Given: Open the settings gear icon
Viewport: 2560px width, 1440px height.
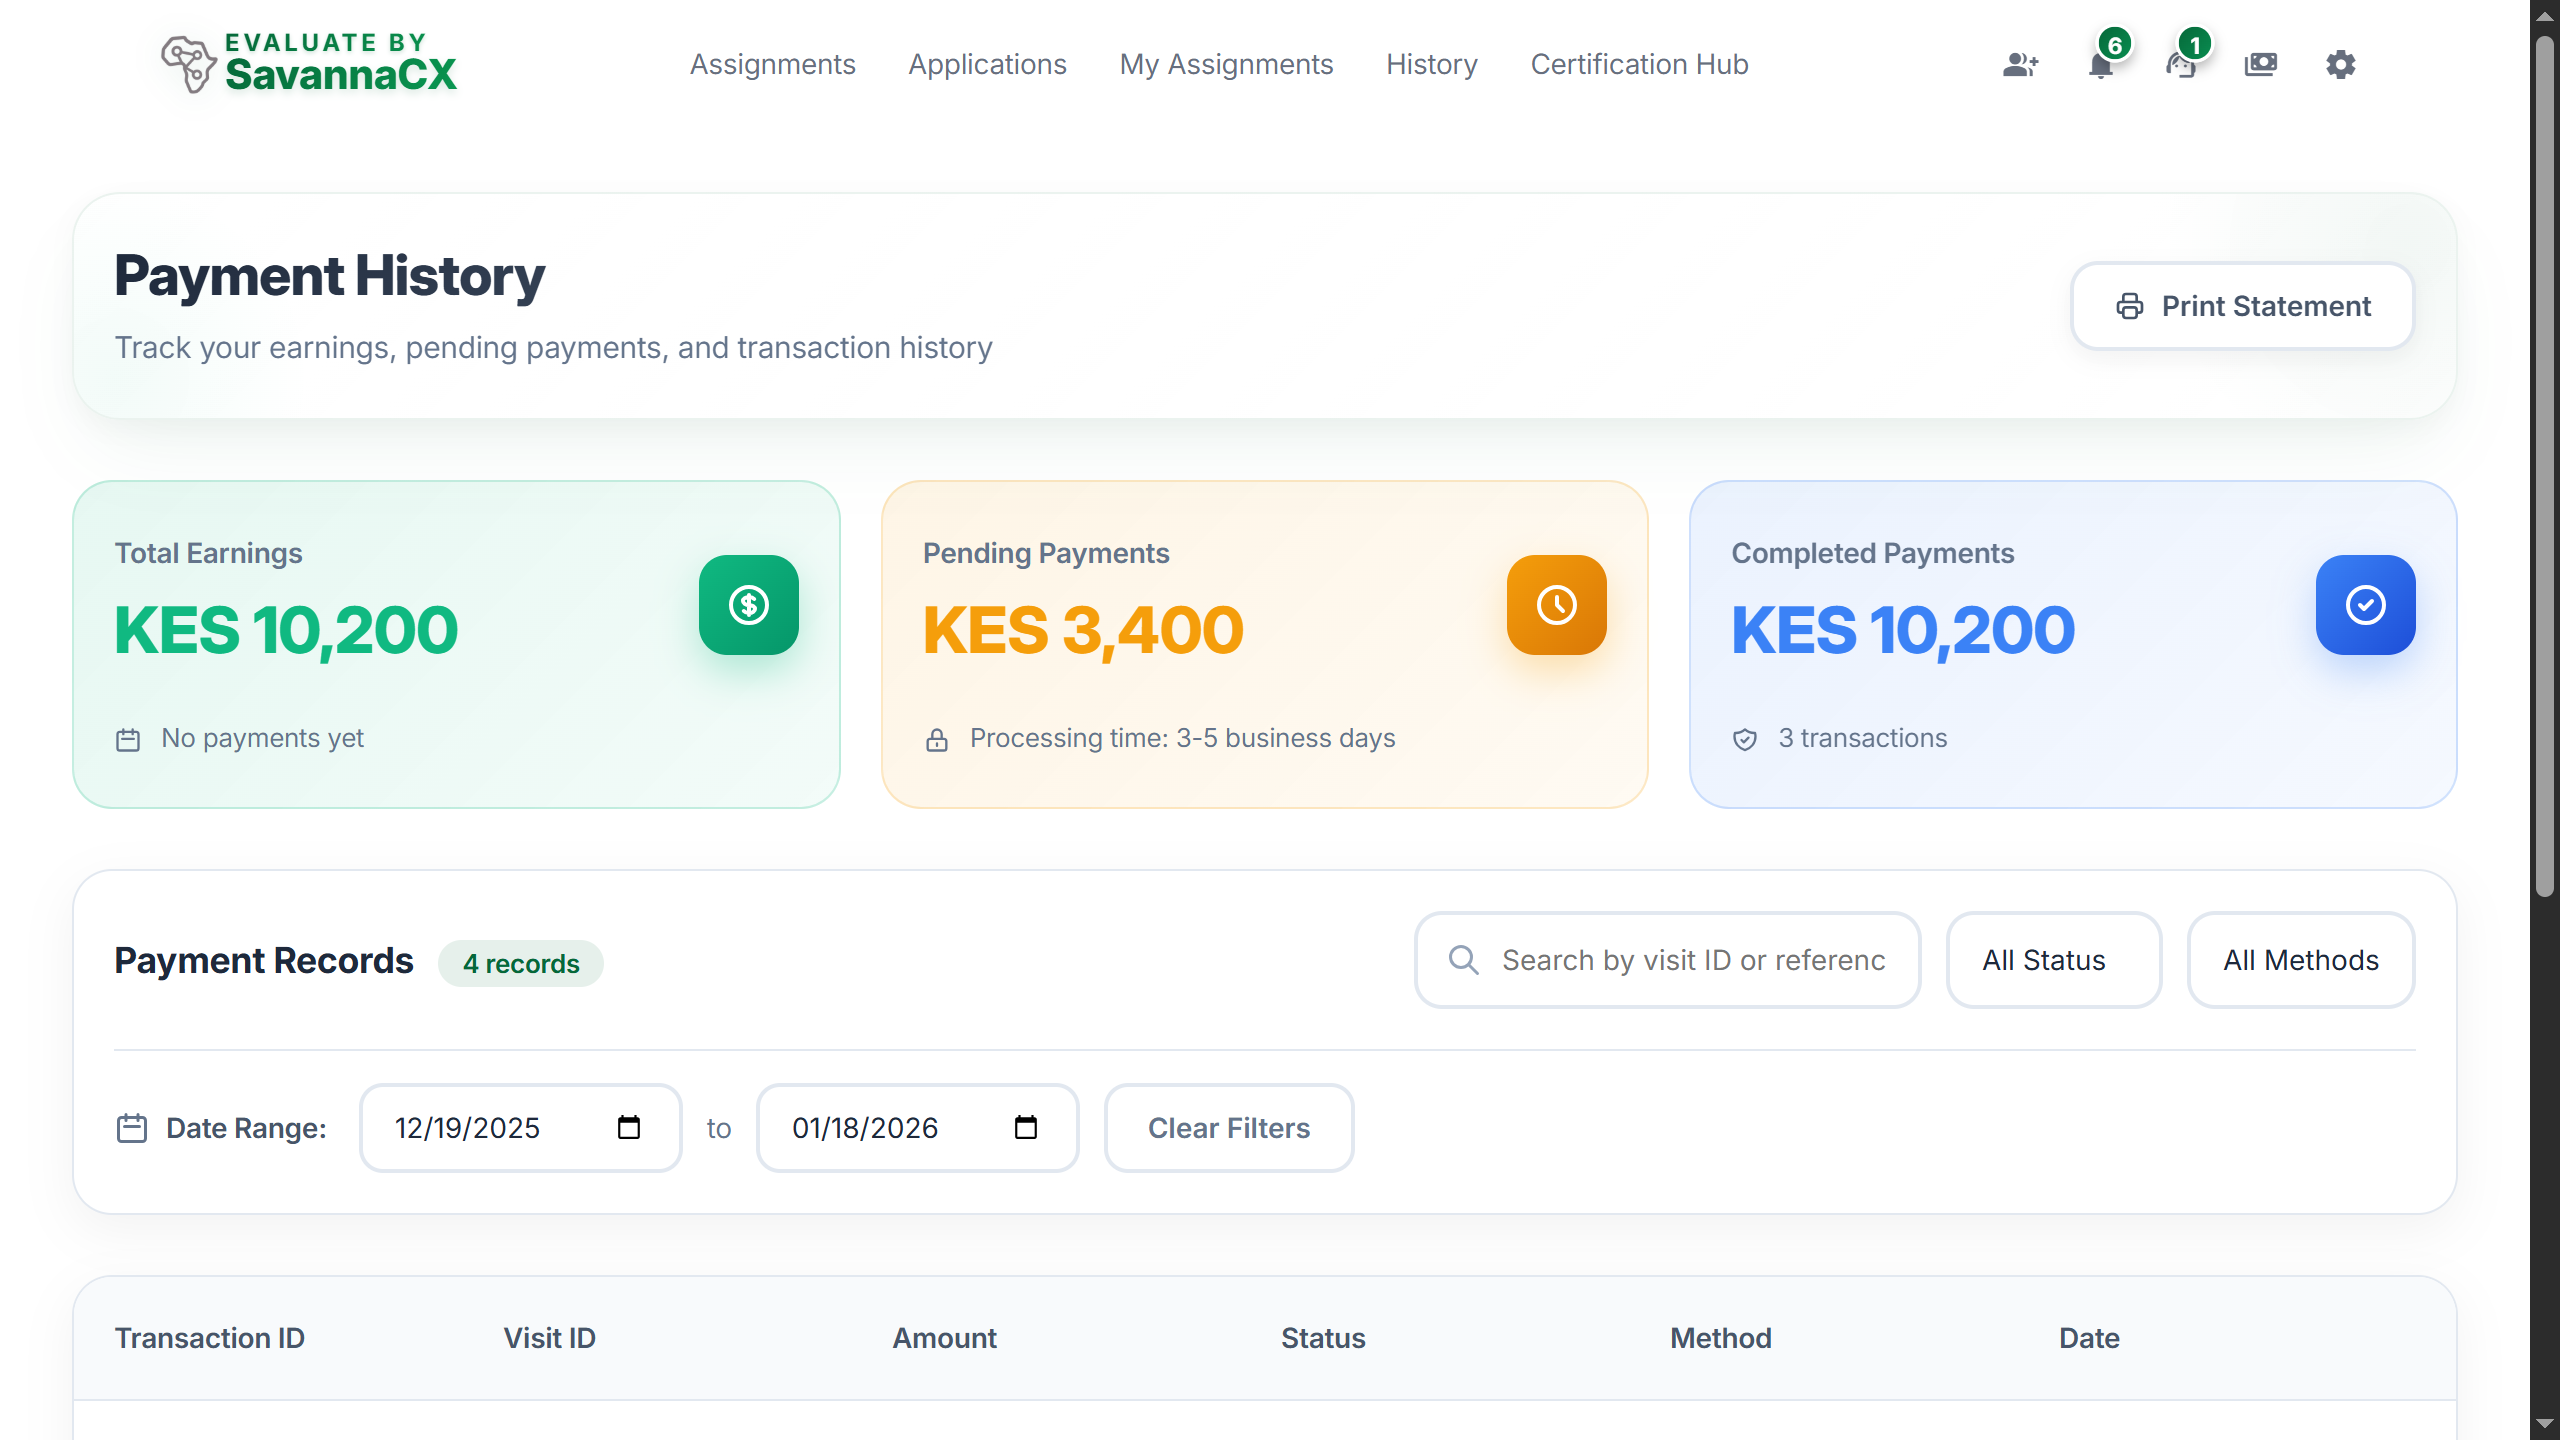Looking at the screenshot, I should pyautogui.click(x=2340, y=64).
